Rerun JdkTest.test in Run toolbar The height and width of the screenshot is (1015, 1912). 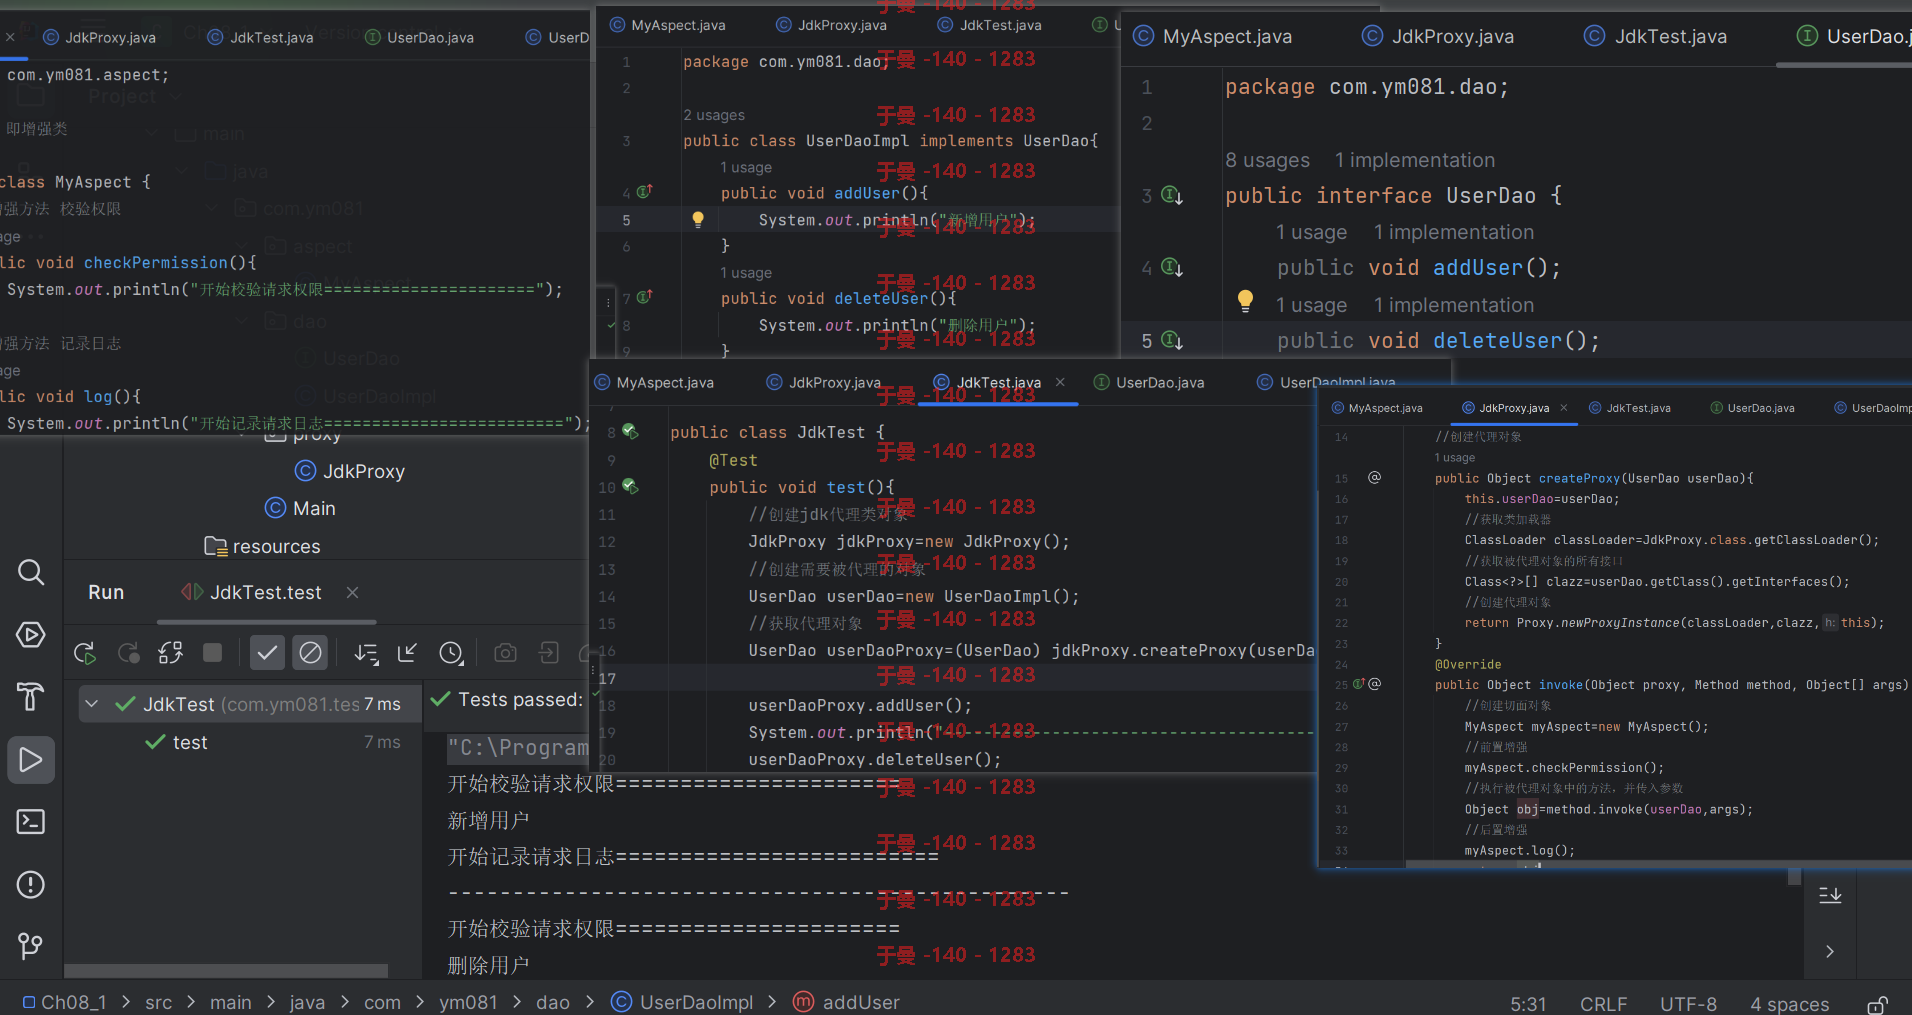[85, 653]
